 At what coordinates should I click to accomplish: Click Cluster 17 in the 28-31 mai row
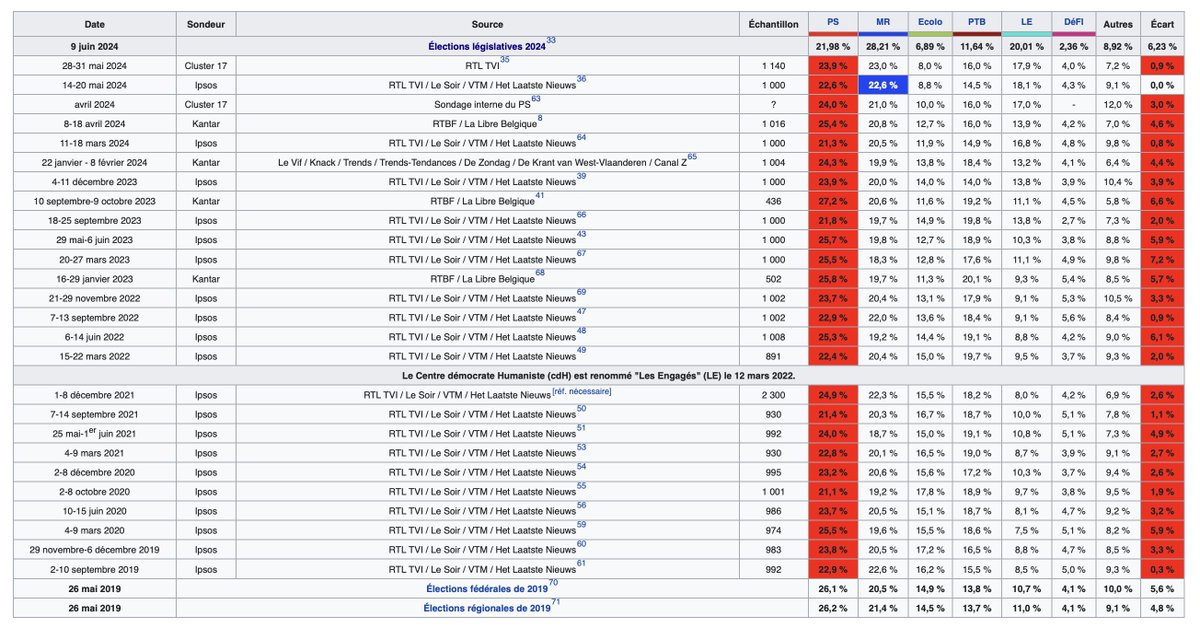[x=206, y=66]
